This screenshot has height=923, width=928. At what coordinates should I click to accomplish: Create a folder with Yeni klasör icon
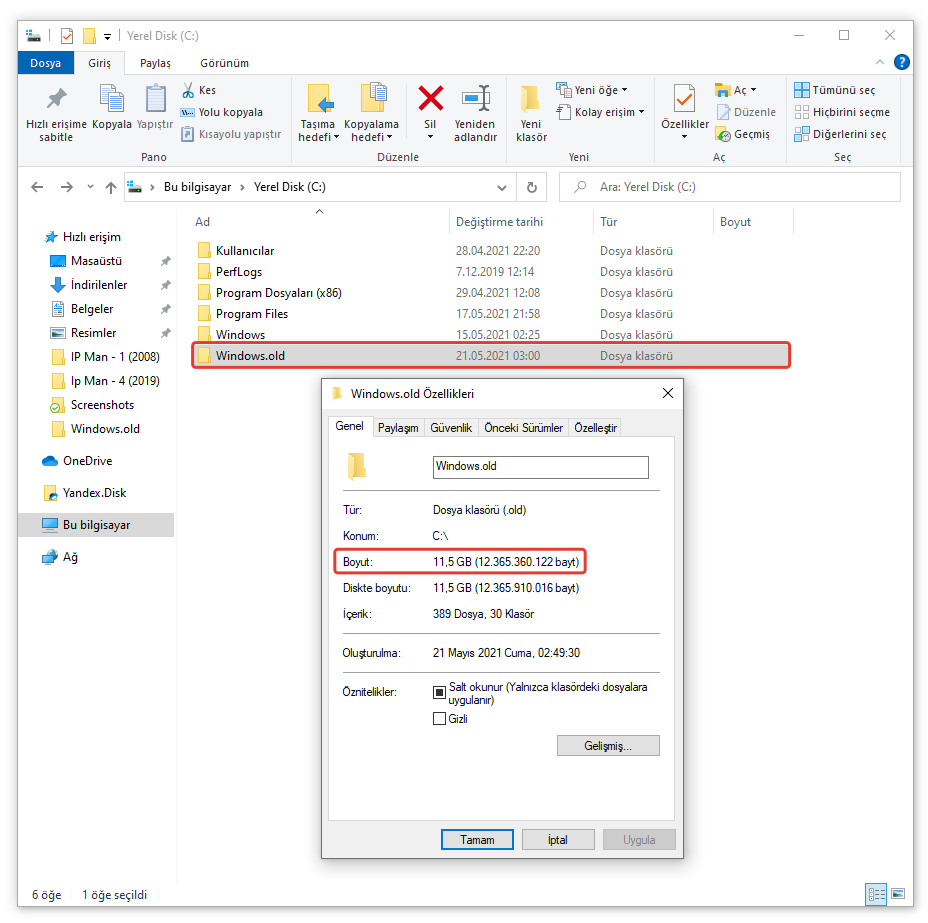[531, 100]
